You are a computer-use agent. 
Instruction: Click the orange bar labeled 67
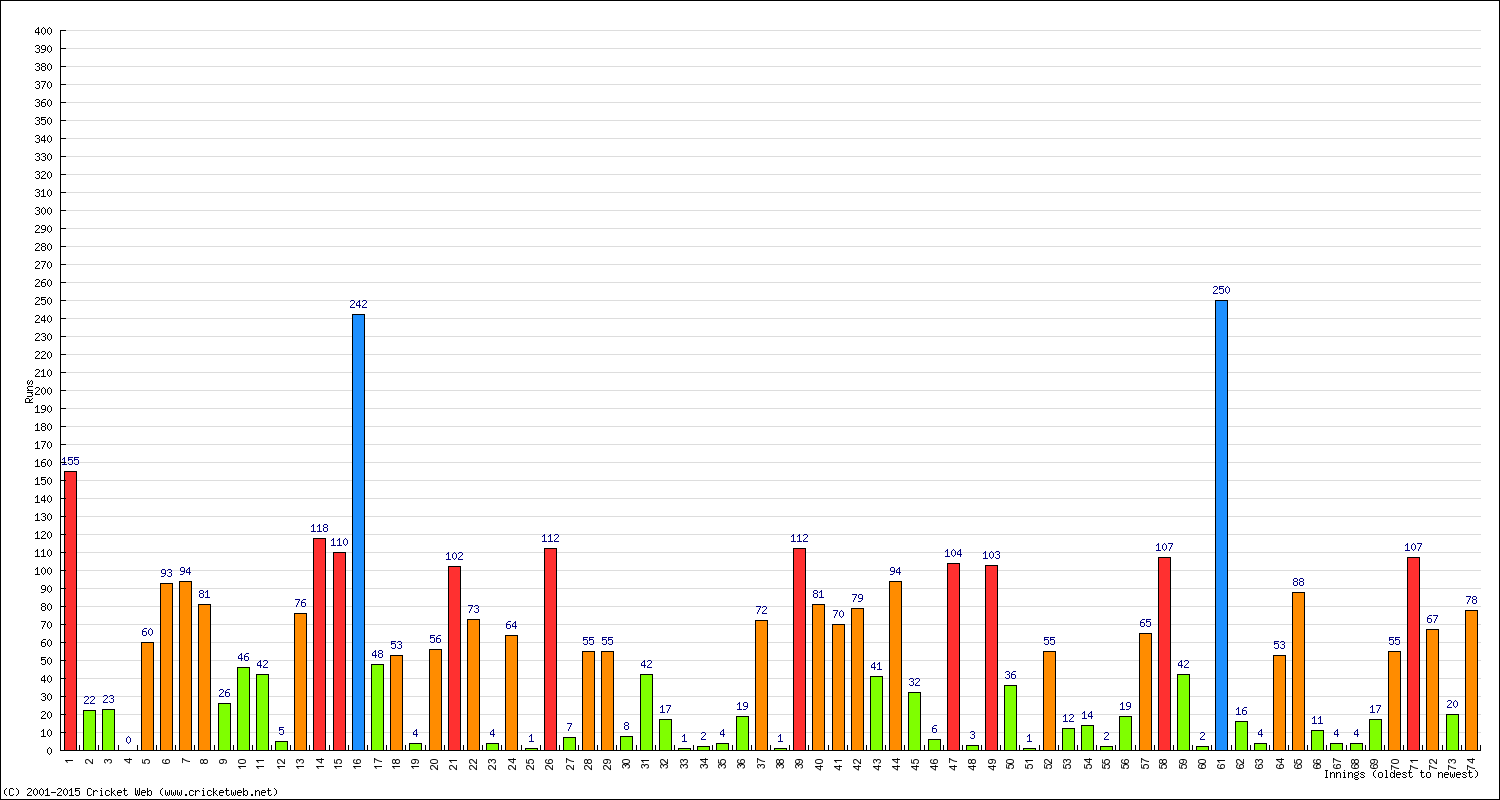(1432, 690)
